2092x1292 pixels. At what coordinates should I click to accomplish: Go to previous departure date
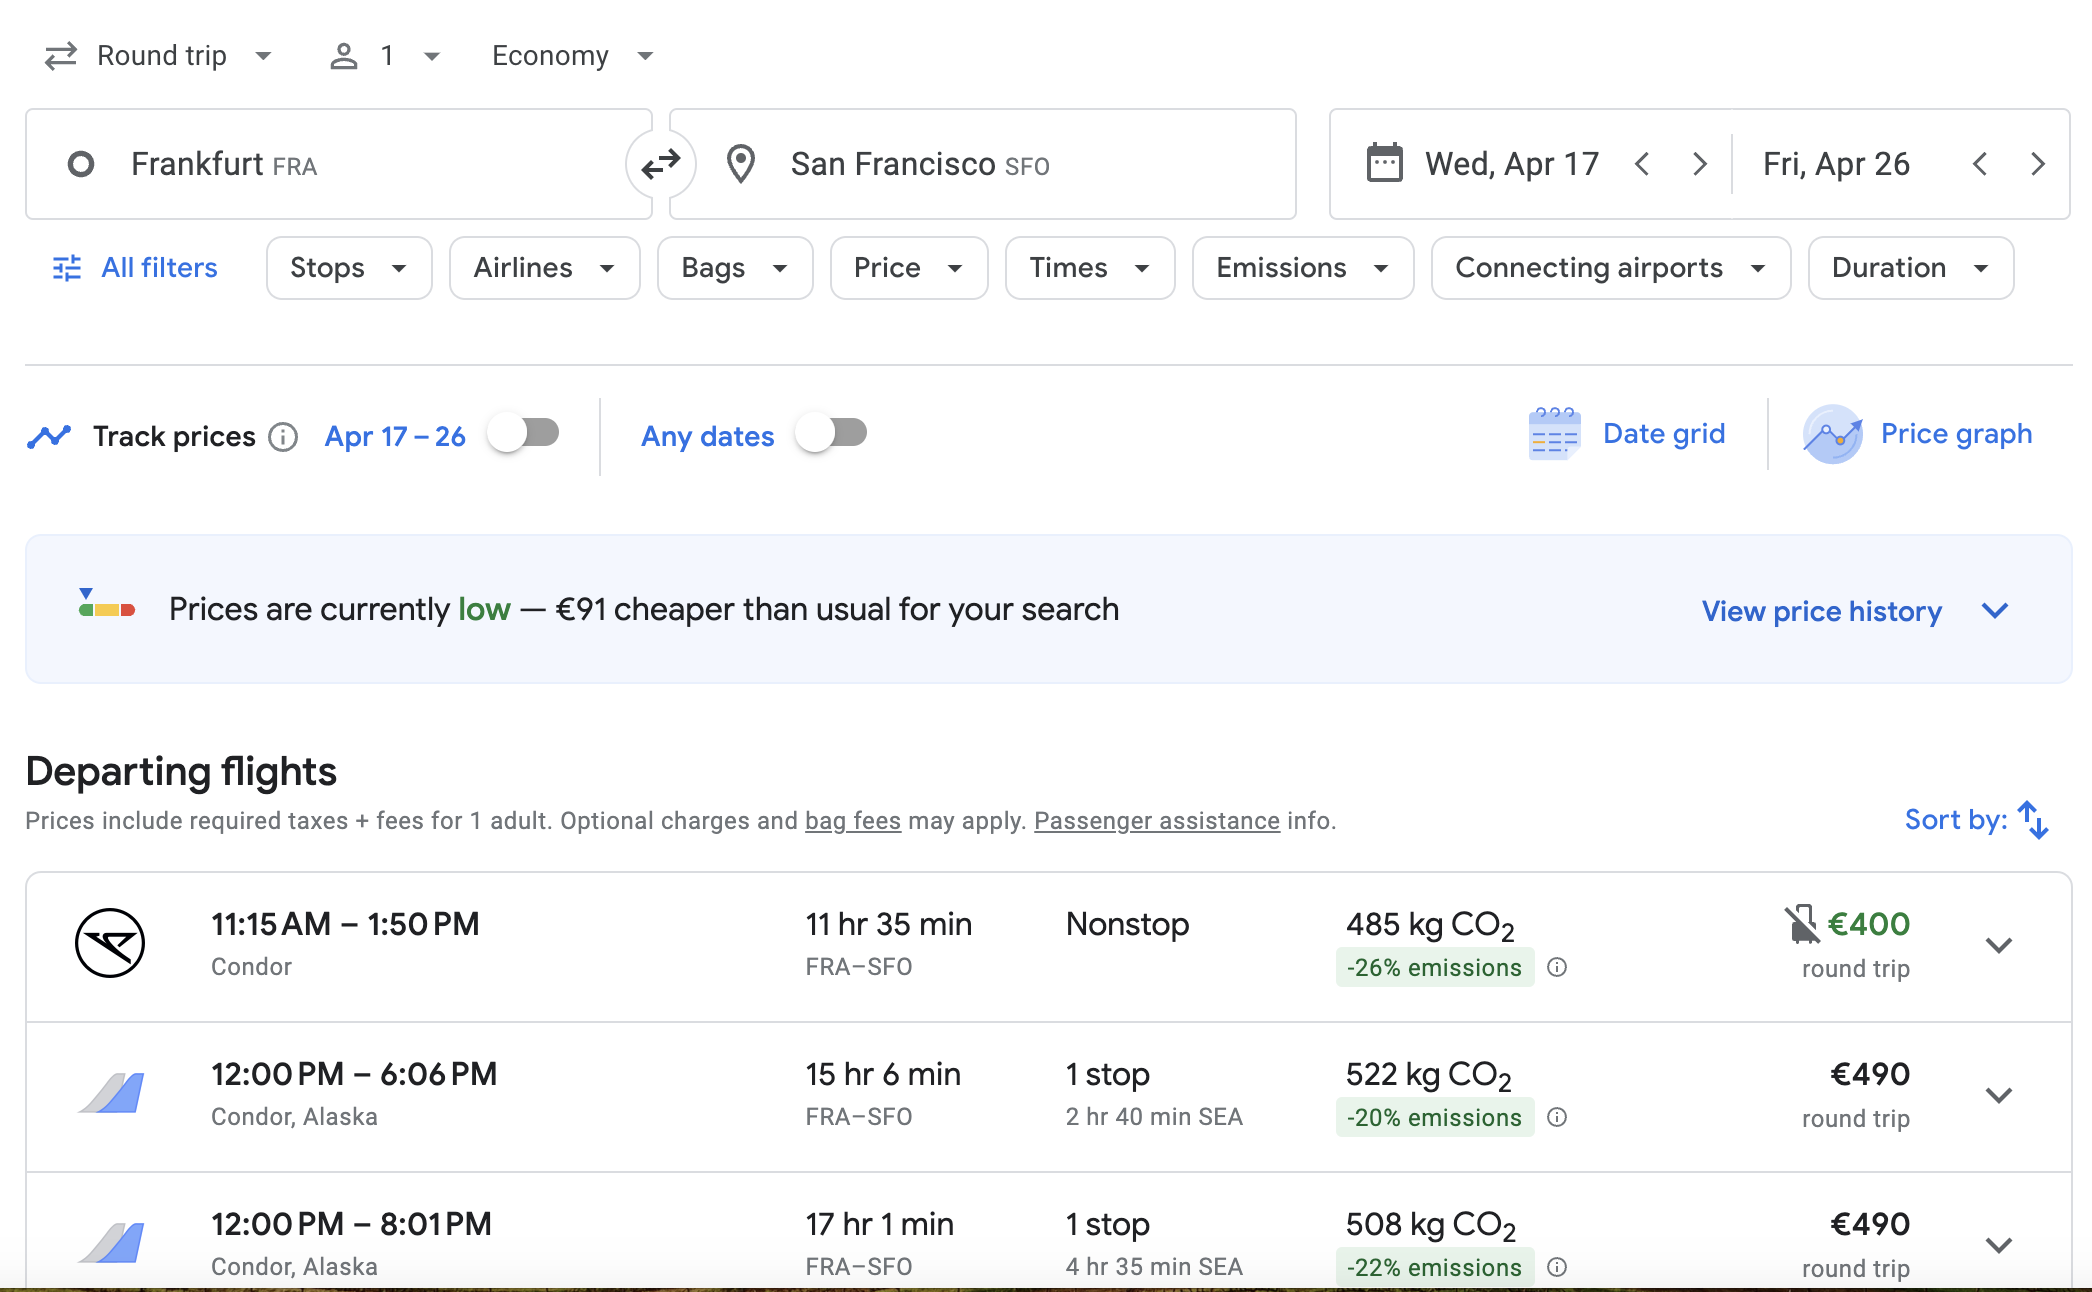click(x=1642, y=164)
